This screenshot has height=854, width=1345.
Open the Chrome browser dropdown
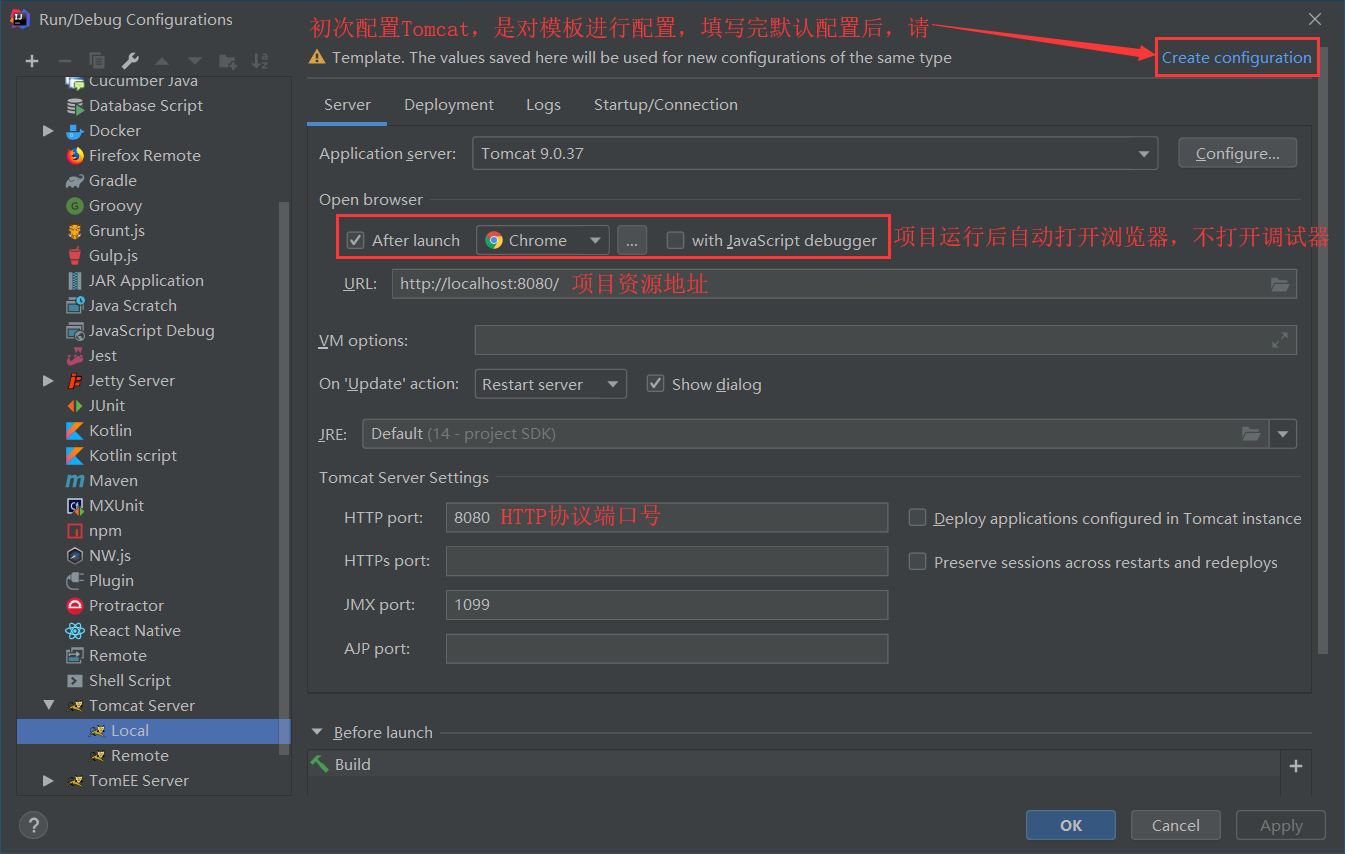543,240
